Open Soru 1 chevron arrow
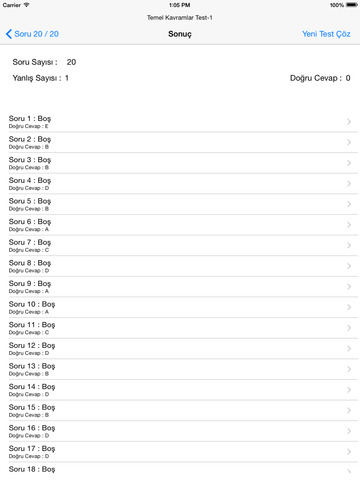 click(x=349, y=122)
